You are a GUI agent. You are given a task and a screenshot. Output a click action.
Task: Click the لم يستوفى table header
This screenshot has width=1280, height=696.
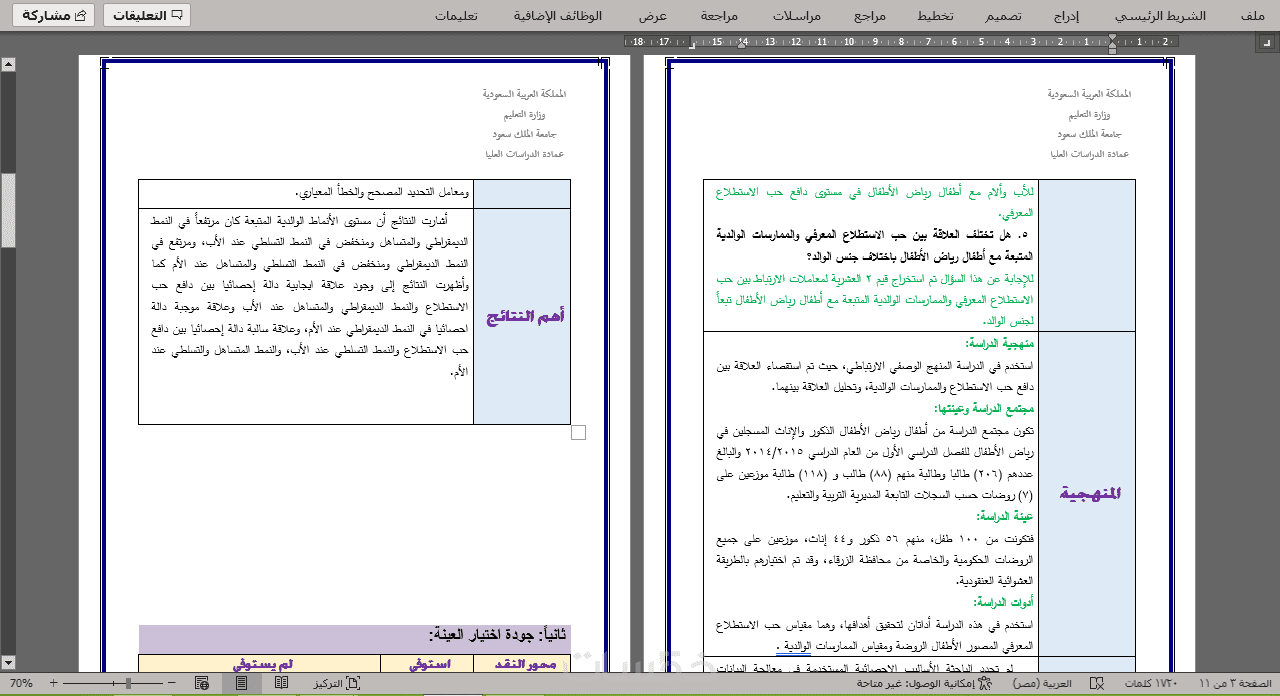click(x=262, y=663)
